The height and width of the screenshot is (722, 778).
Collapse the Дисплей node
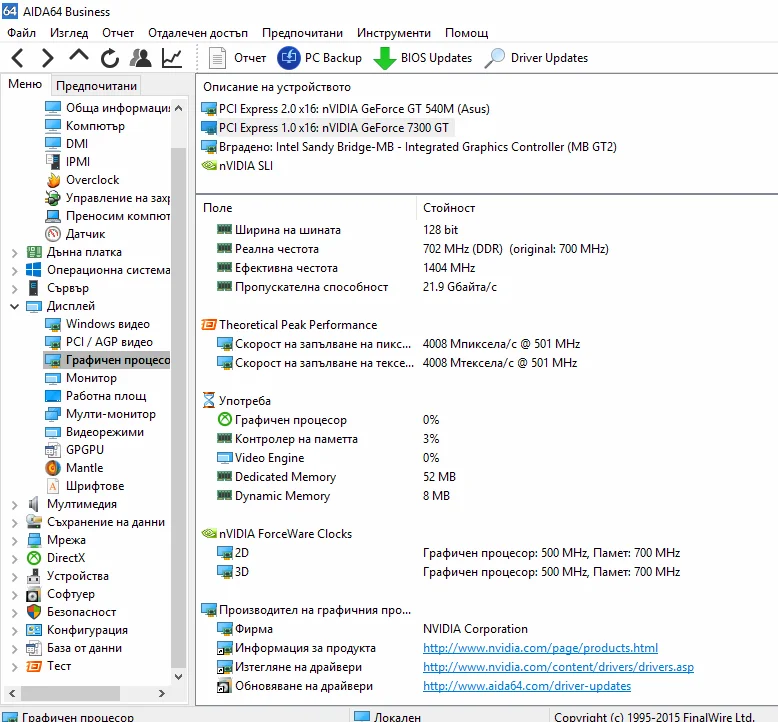coord(14,306)
